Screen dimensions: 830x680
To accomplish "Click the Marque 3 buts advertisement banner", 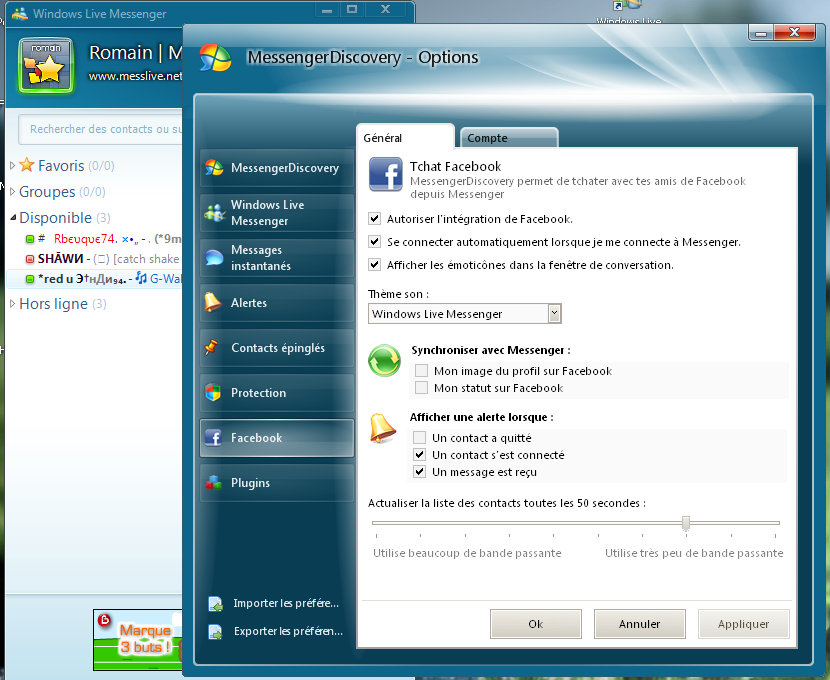I will point(138,640).
